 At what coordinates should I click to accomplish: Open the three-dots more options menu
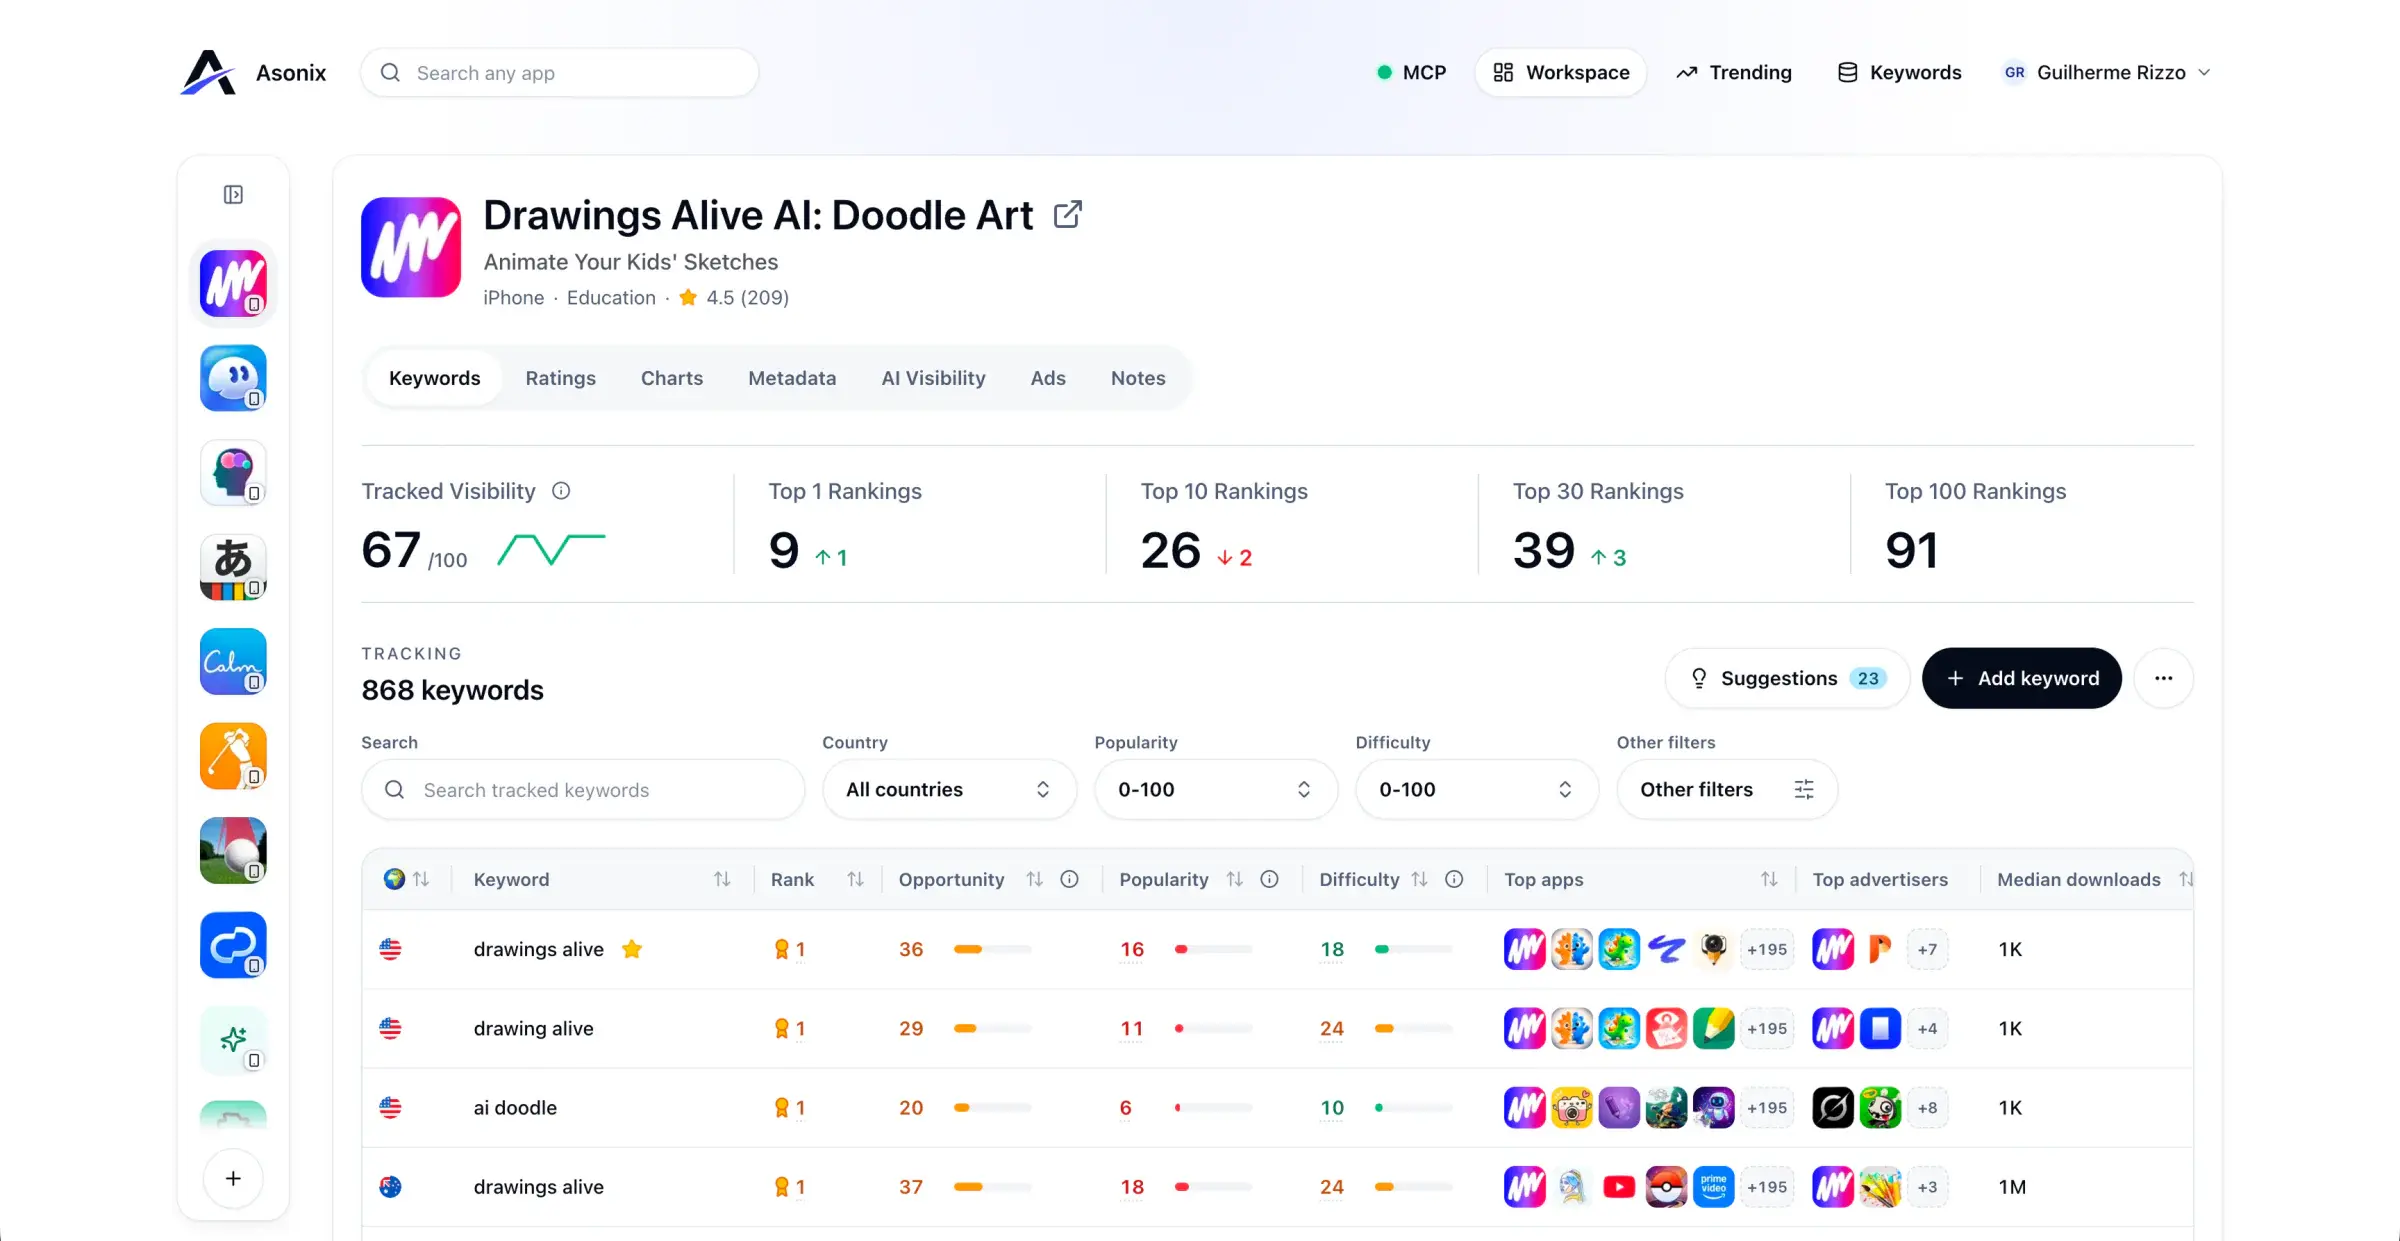point(2164,678)
